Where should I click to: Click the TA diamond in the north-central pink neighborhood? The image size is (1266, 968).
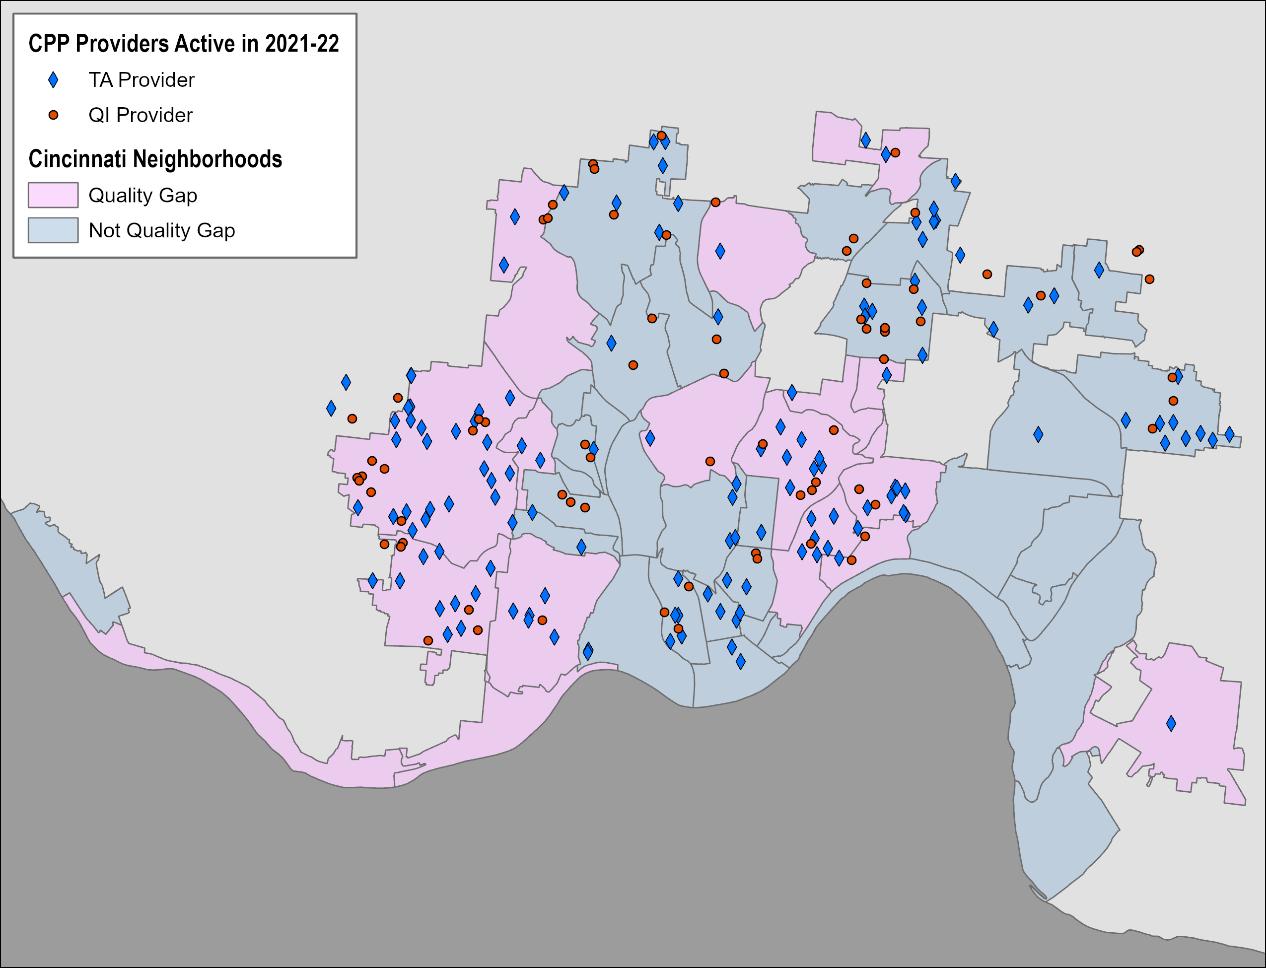[x=719, y=251]
